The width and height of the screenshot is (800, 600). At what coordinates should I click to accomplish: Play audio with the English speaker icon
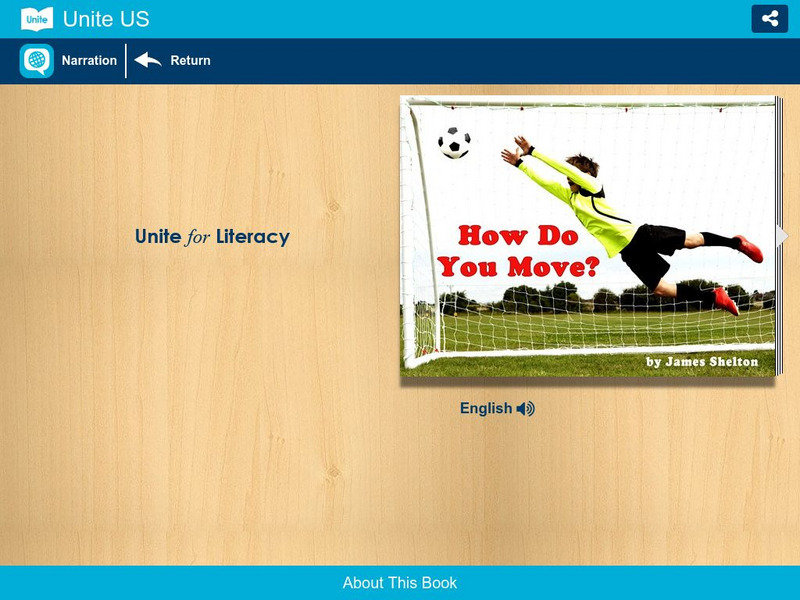tap(526, 409)
